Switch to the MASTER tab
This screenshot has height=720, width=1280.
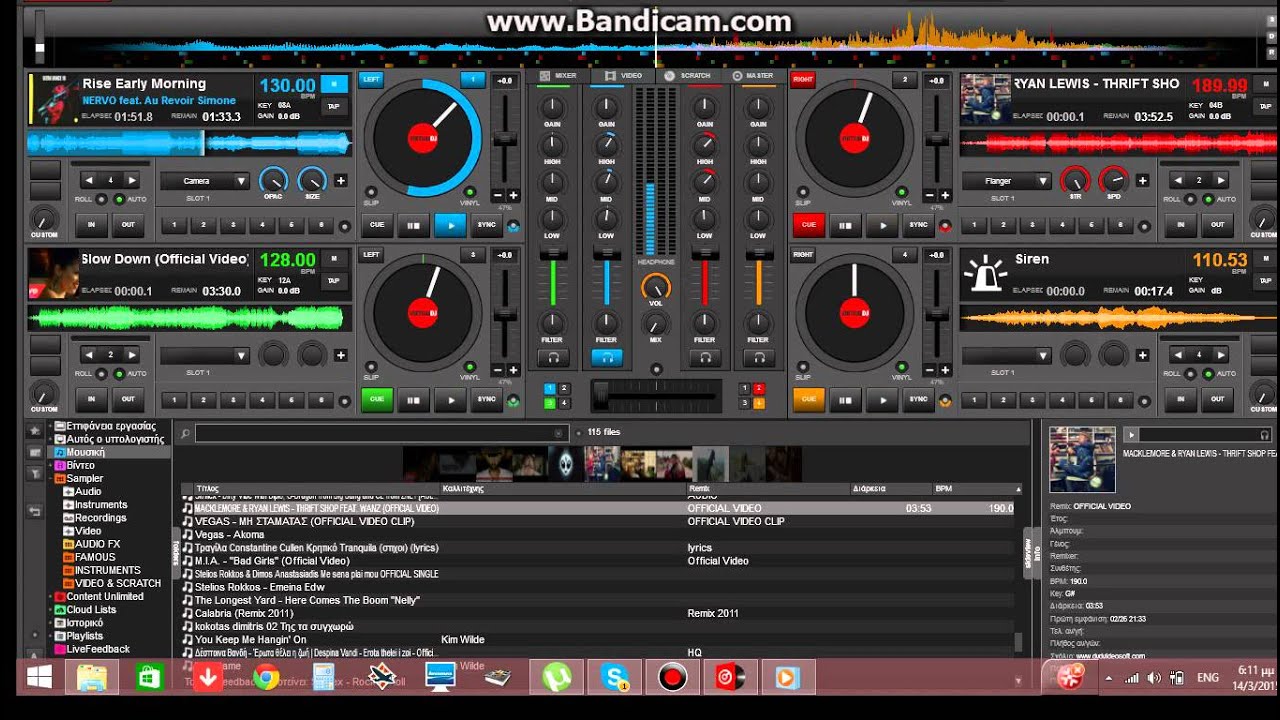(x=753, y=75)
